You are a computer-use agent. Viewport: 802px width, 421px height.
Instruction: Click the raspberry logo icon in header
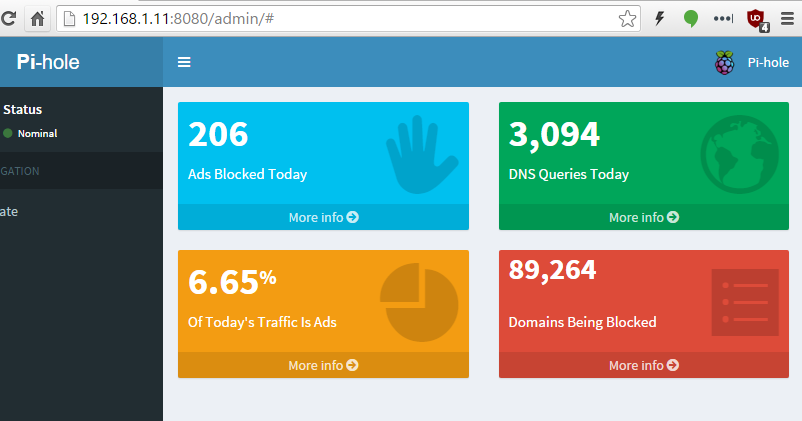click(x=725, y=63)
